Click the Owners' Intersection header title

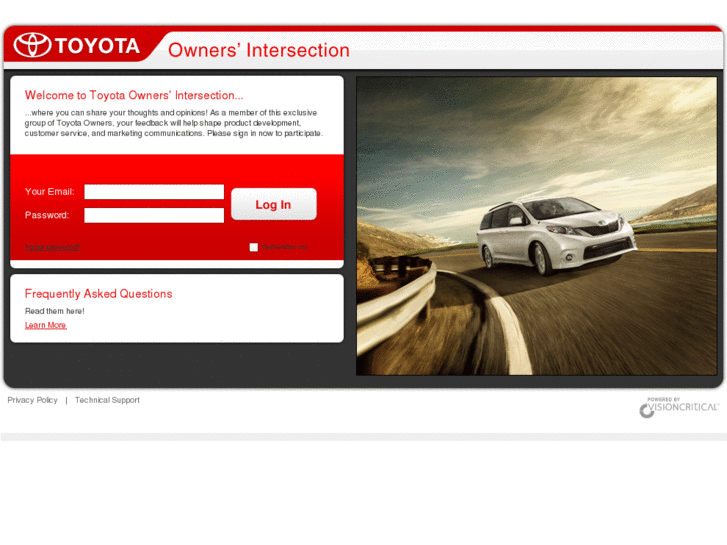(259, 50)
